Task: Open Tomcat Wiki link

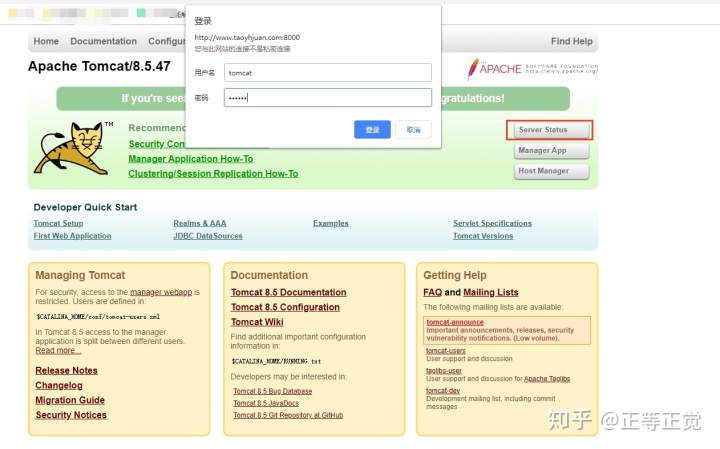Action: pyautogui.click(x=257, y=322)
